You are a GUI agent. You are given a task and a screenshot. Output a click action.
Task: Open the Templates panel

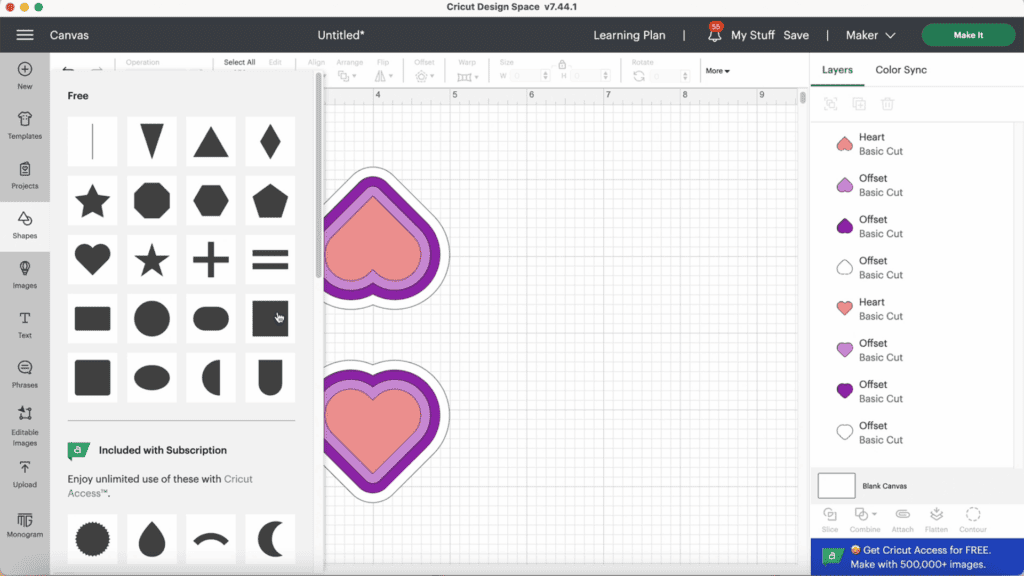coord(25,125)
